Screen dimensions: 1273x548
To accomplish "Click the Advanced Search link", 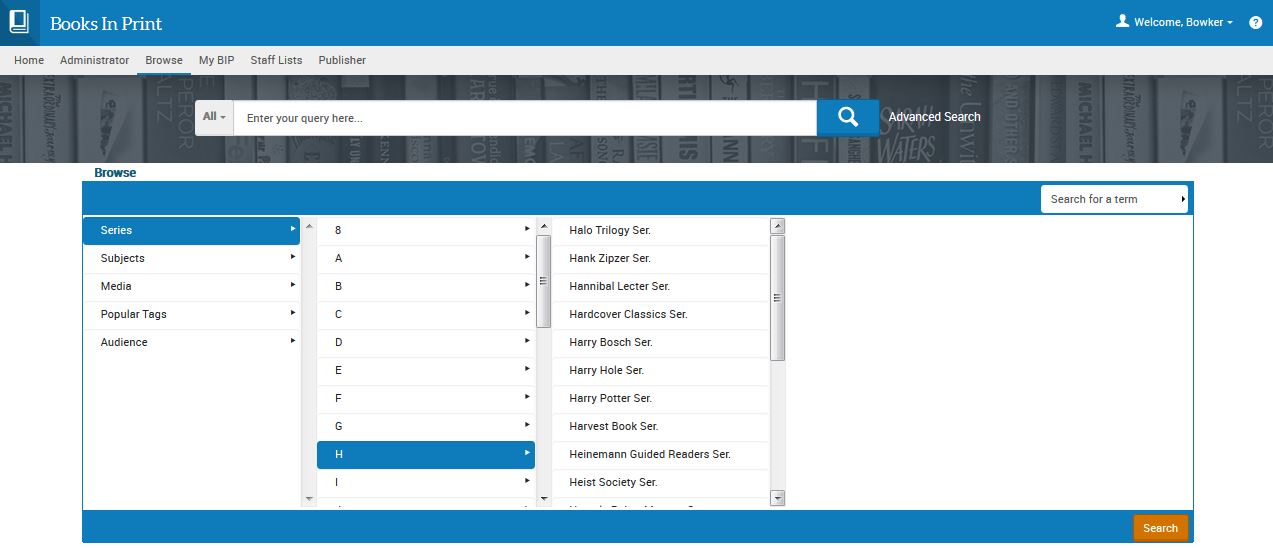I will 934,117.
